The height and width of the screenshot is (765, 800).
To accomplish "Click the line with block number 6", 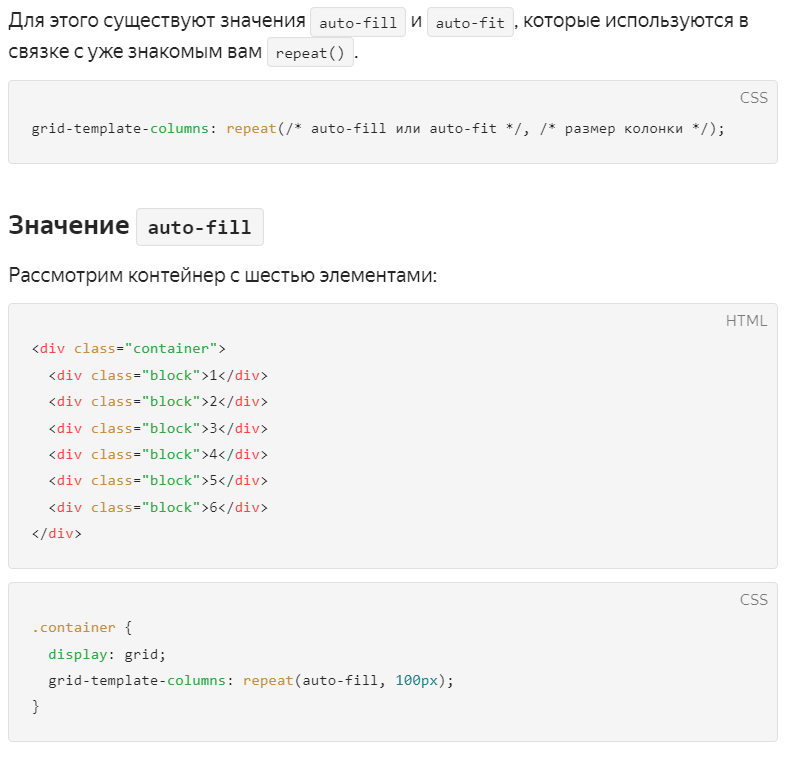I will click(x=158, y=507).
